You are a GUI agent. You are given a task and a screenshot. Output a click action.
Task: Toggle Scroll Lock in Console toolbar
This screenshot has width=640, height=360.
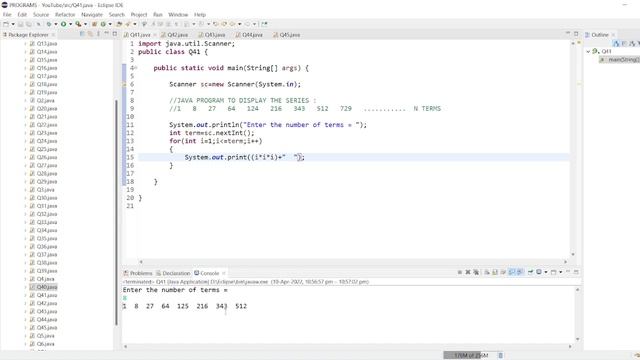495,272
